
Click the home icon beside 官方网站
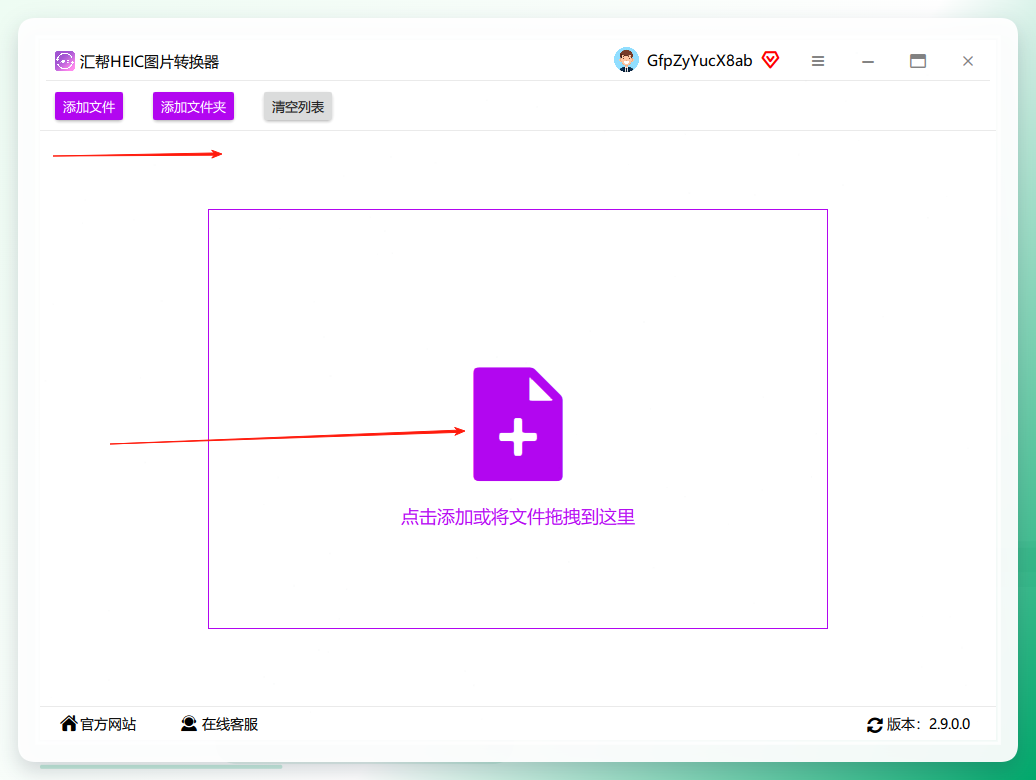tap(69, 723)
